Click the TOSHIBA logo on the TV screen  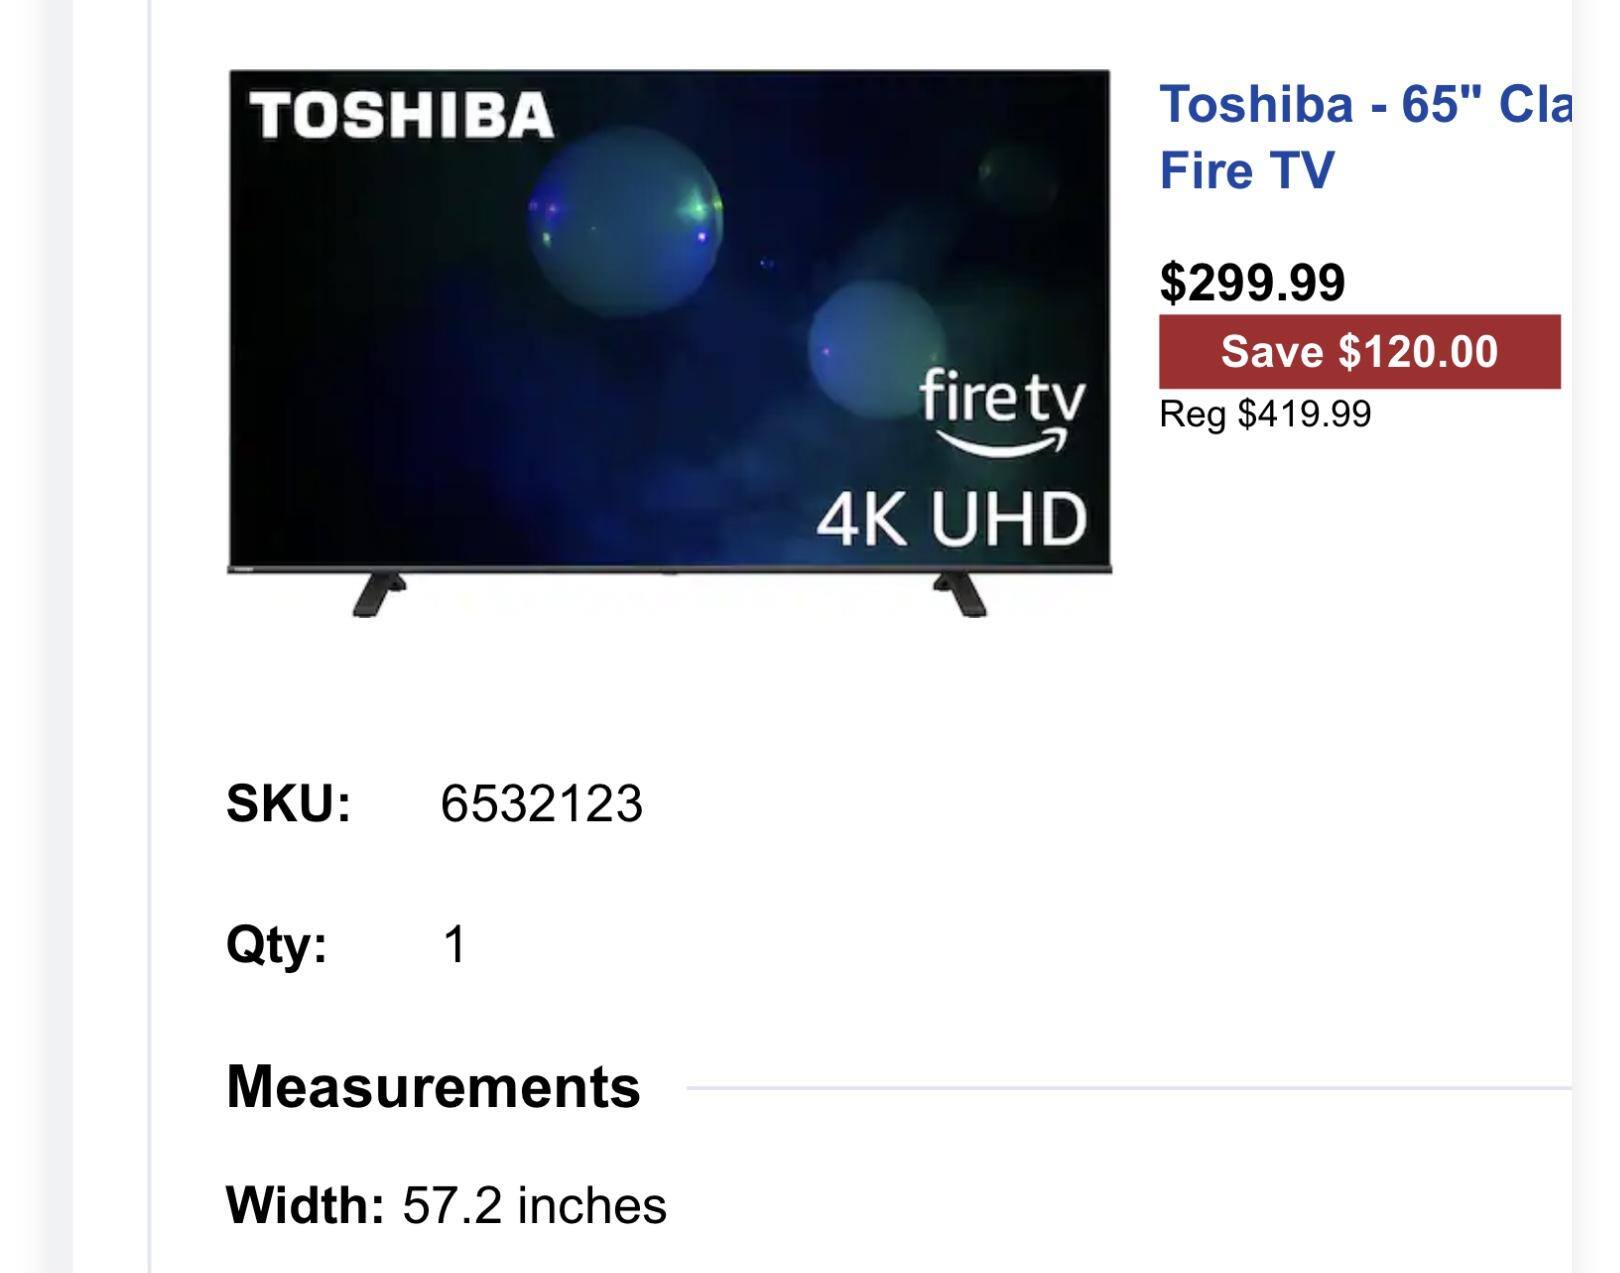[x=401, y=116]
